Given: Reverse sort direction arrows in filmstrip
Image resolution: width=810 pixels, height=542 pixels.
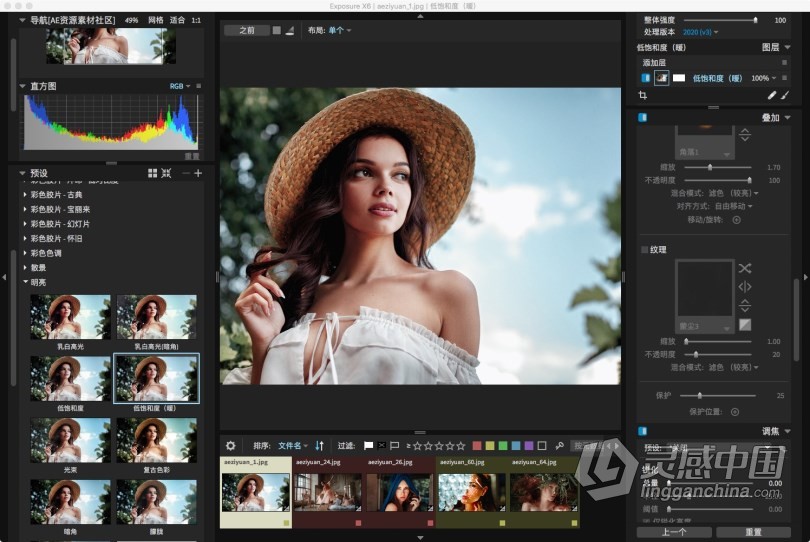Looking at the screenshot, I should pyautogui.click(x=319, y=445).
